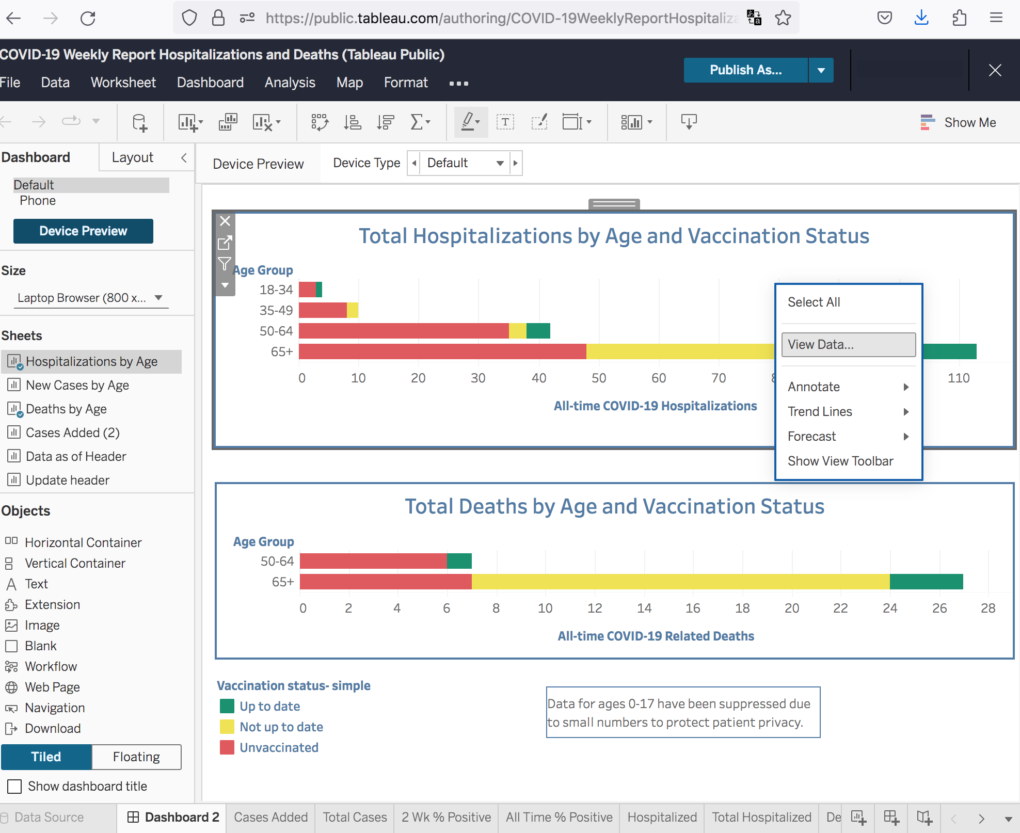The image size is (1020, 833).
Task: Click the Publish As button
Action: coord(745,70)
